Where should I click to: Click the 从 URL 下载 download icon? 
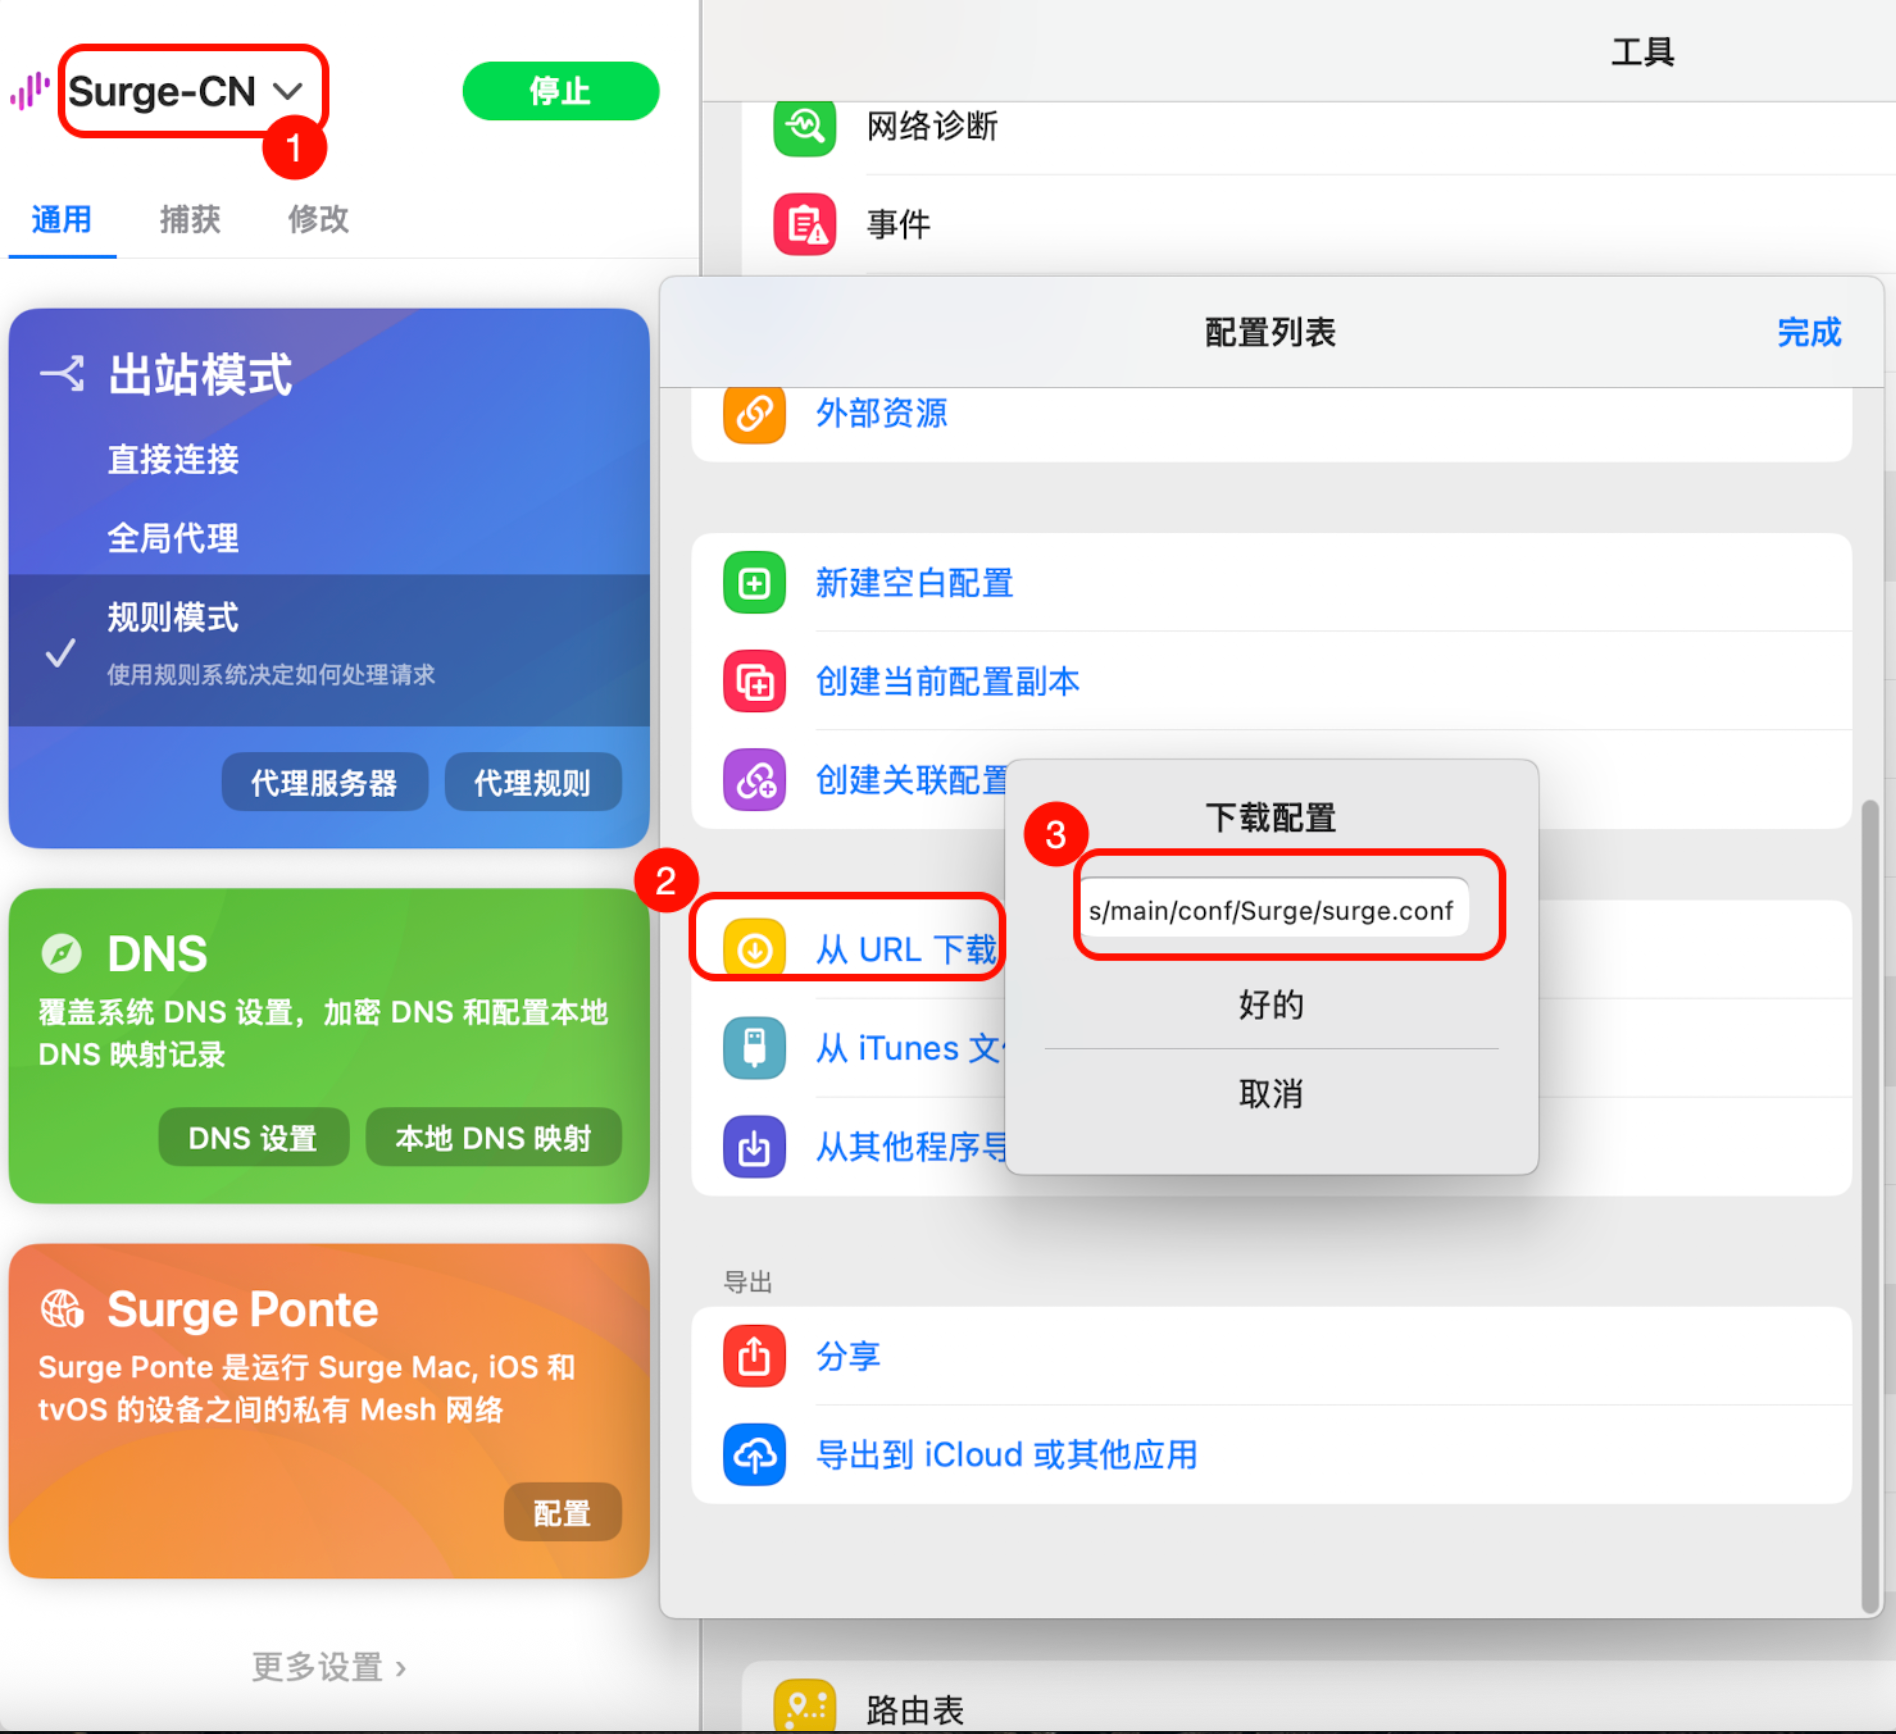(x=754, y=949)
